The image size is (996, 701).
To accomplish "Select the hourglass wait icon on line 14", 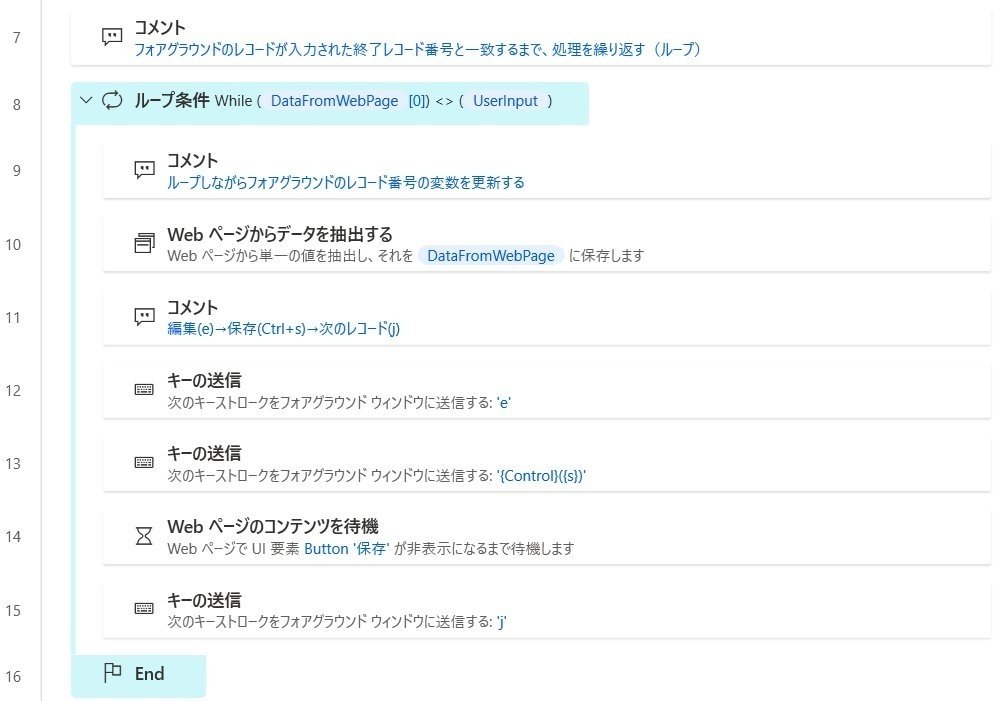I will pyautogui.click(x=144, y=536).
